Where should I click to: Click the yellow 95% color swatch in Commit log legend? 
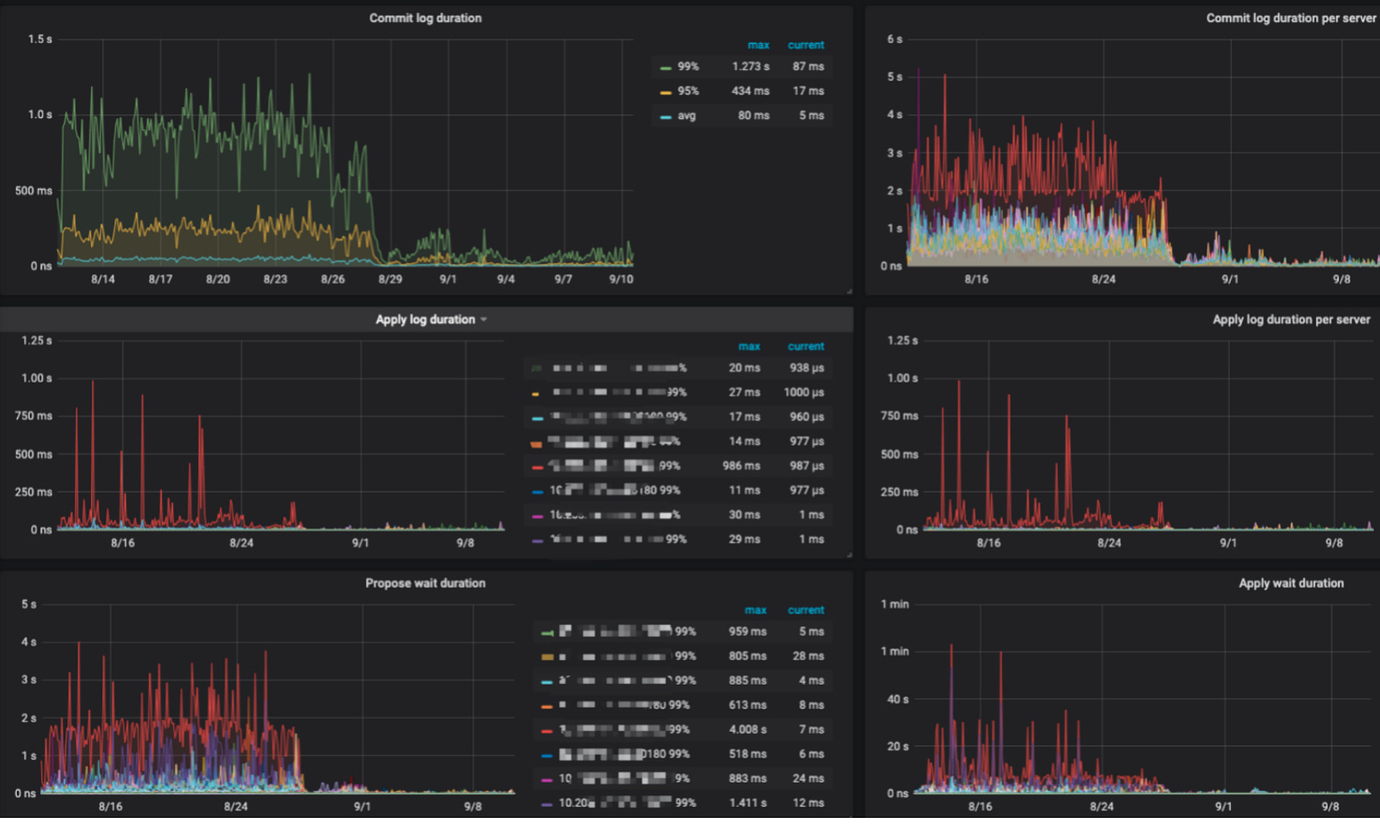(x=665, y=92)
